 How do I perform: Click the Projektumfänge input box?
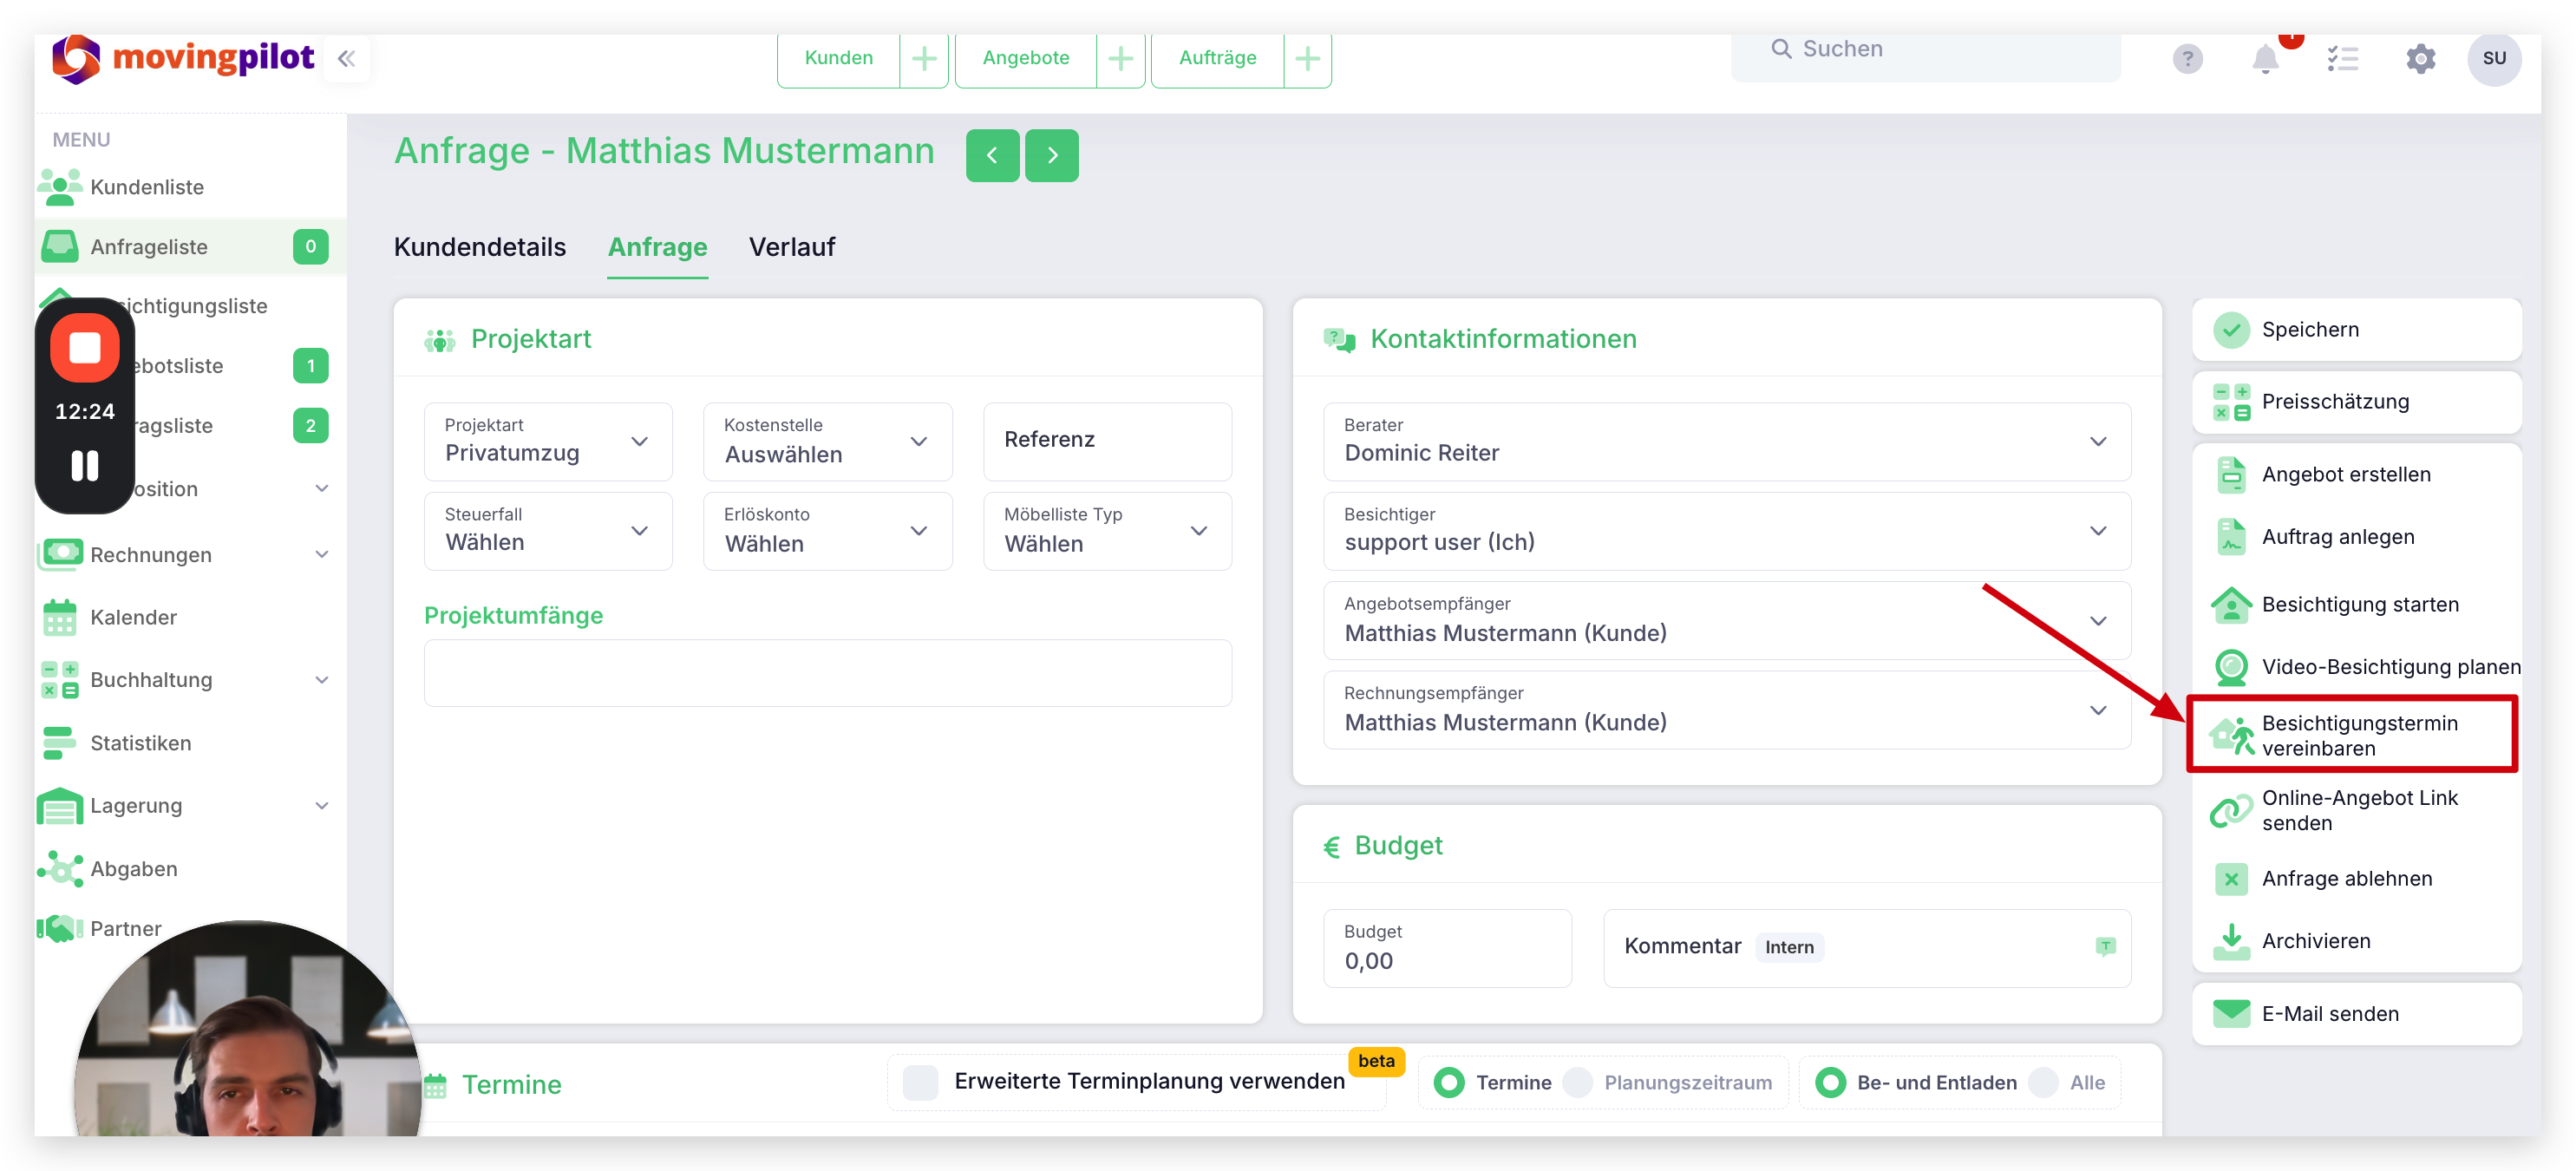click(x=827, y=673)
